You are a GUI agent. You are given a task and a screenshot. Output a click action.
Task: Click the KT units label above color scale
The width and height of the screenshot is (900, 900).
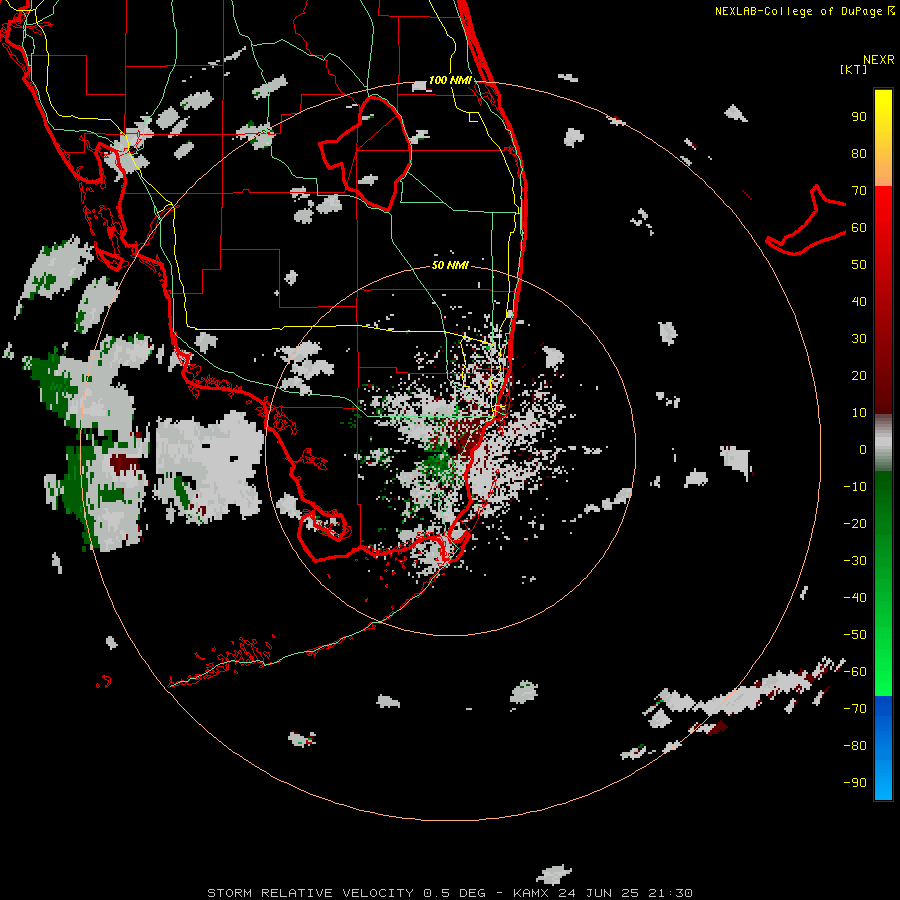pos(854,69)
